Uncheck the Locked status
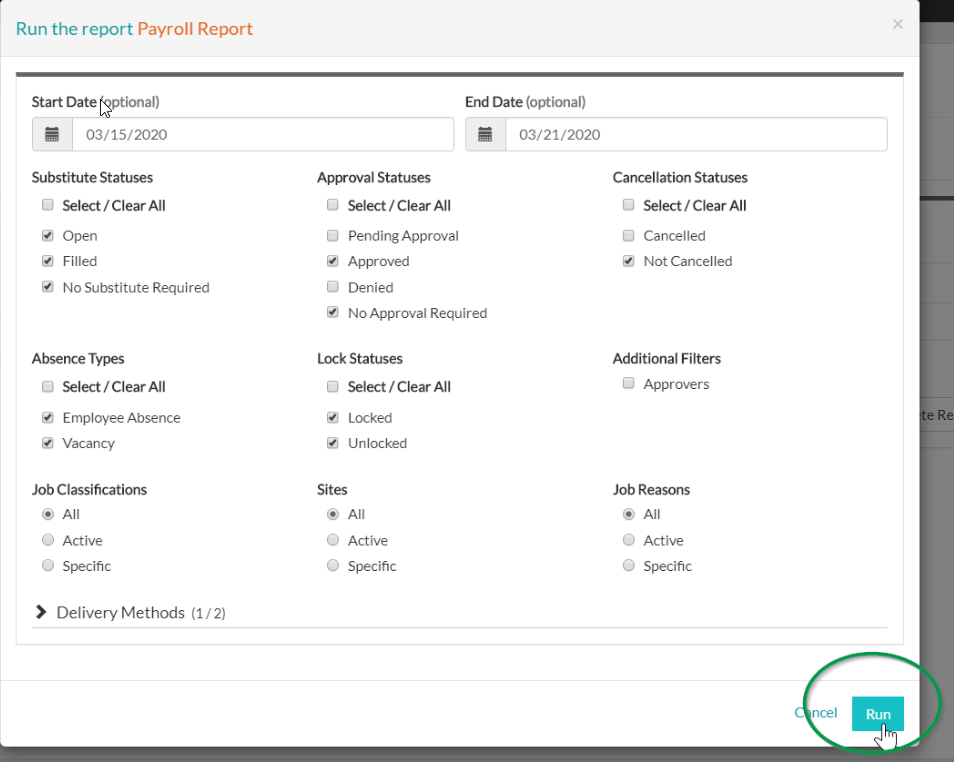954x762 pixels. 332,417
